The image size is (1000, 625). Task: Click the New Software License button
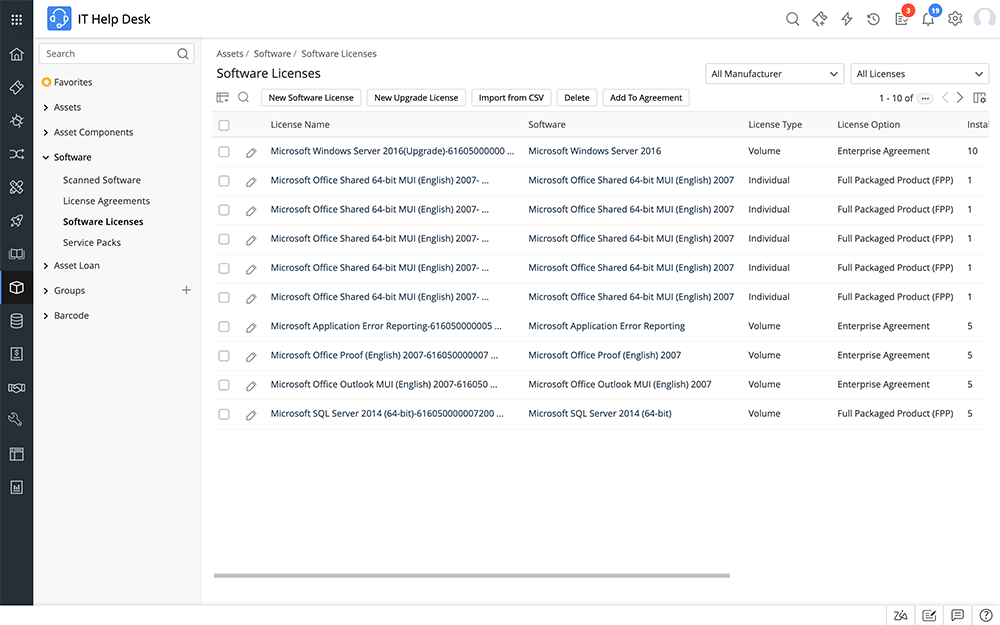(x=314, y=97)
